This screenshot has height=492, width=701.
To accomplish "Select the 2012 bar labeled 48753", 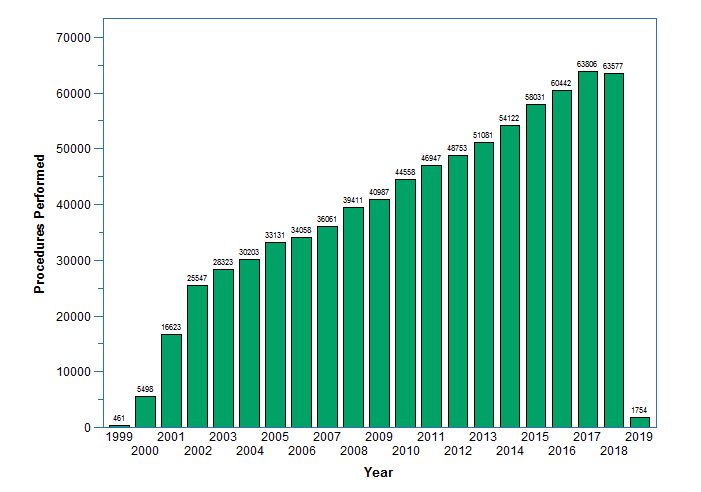I will (457, 291).
